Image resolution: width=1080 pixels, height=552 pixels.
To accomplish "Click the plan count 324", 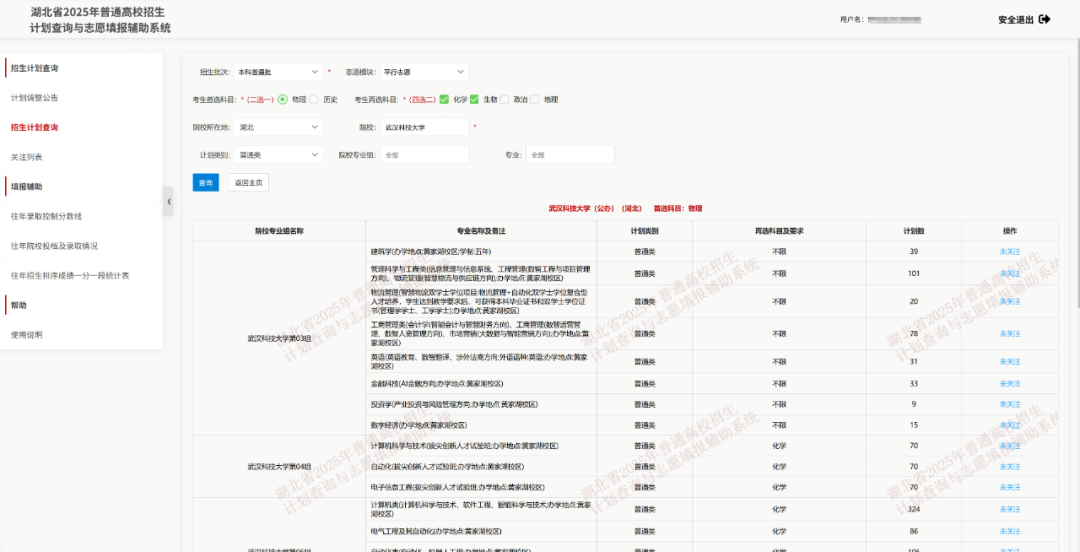I will pyautogui.click(x=913, y=509).
